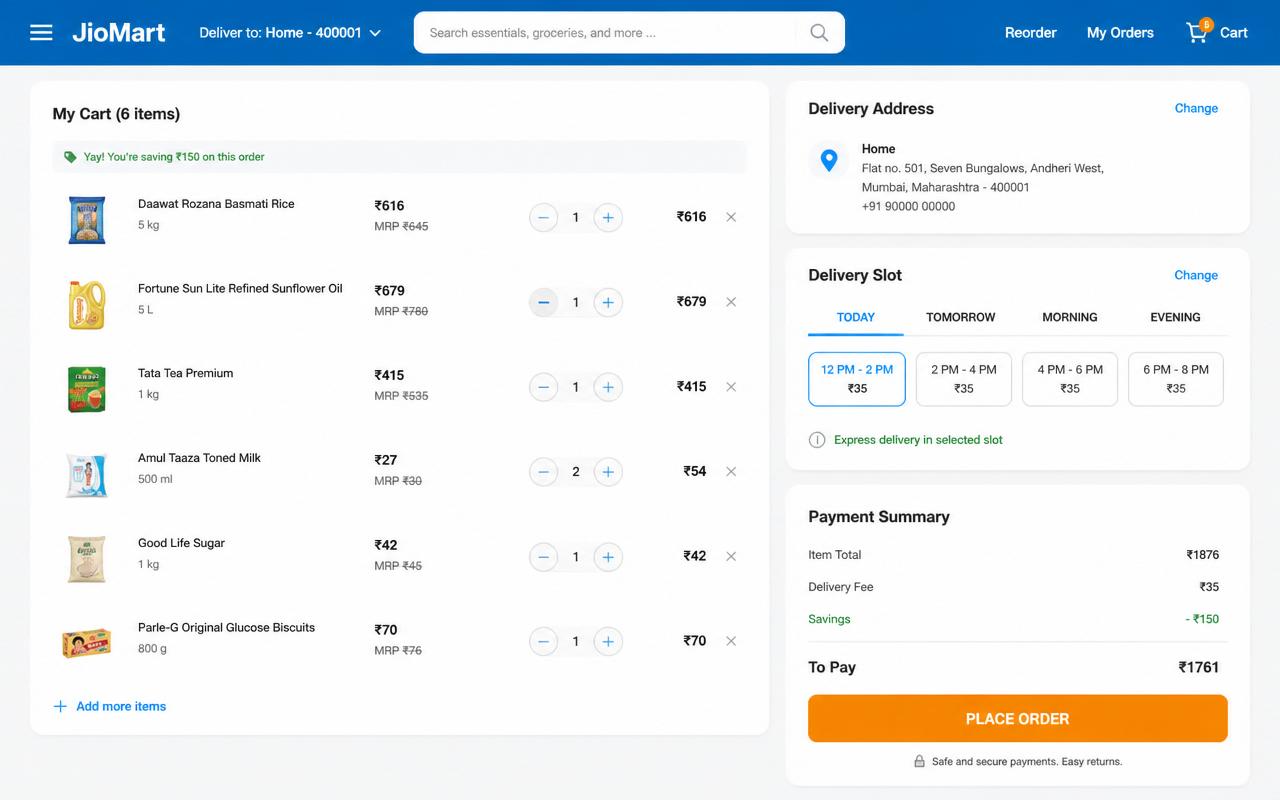The width and height of the screenshot is (1280, 800).
Task: Select the 6 PM - 8 PM slot
Action: click(x=1176, y=379)
